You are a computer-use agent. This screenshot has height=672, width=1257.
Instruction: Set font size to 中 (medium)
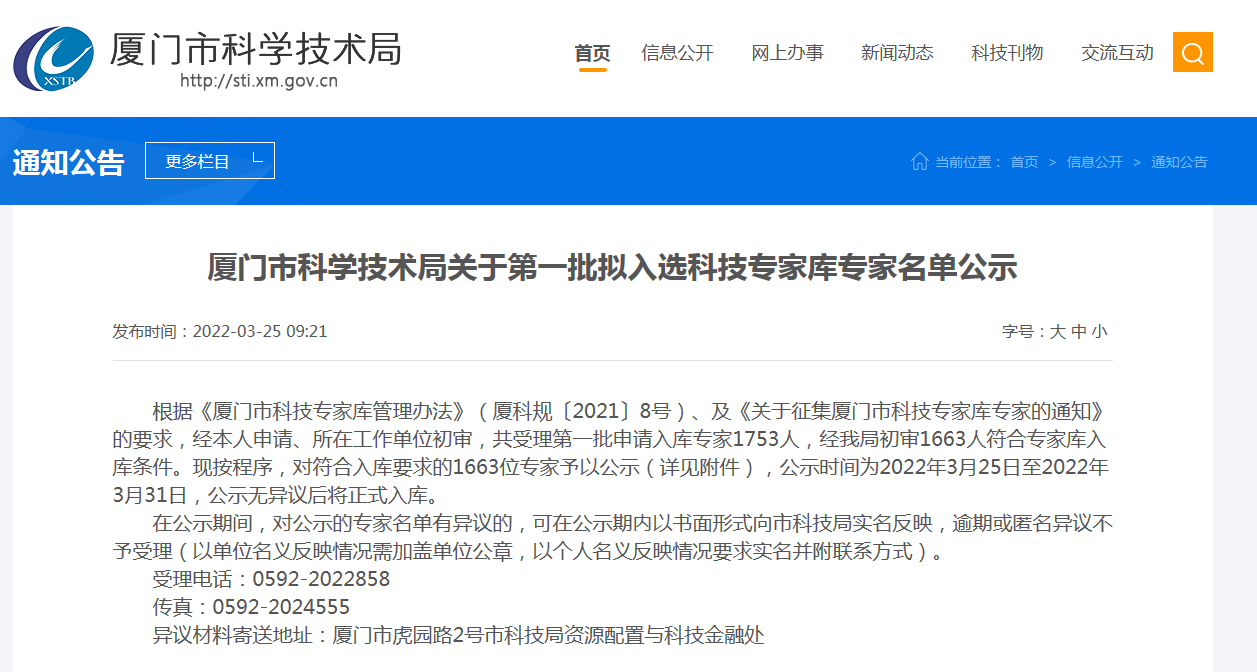point(1078,332)
